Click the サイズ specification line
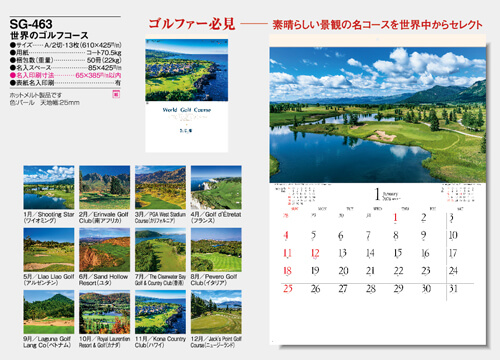Viewport: 500px width, 360px height. coord(66,45)
